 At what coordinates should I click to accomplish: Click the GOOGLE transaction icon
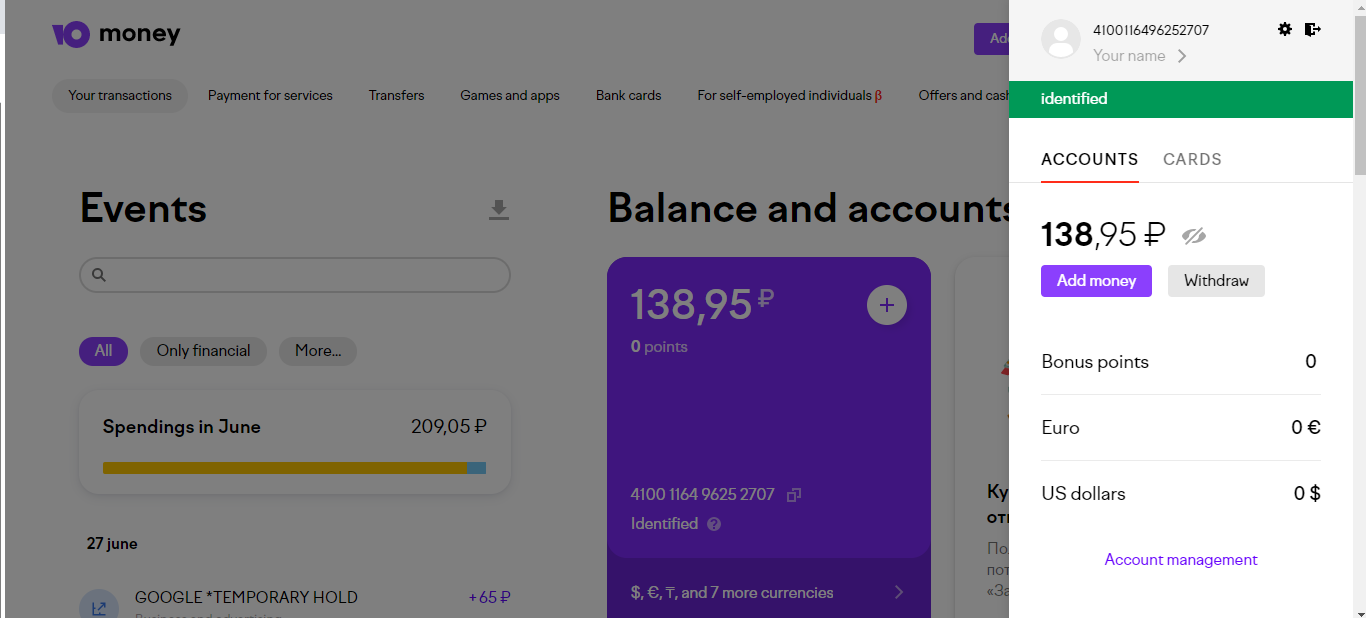(99, 606)
